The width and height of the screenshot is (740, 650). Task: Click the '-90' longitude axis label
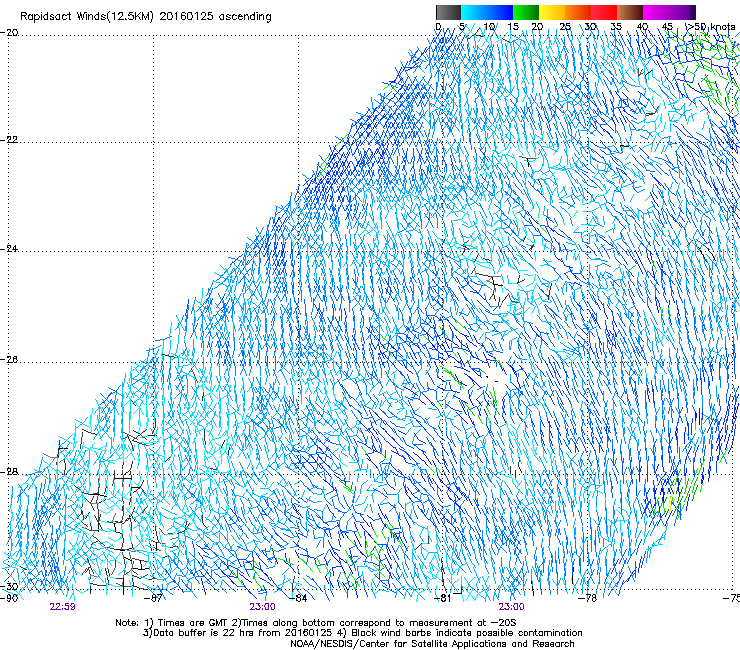tap(9, 598)
